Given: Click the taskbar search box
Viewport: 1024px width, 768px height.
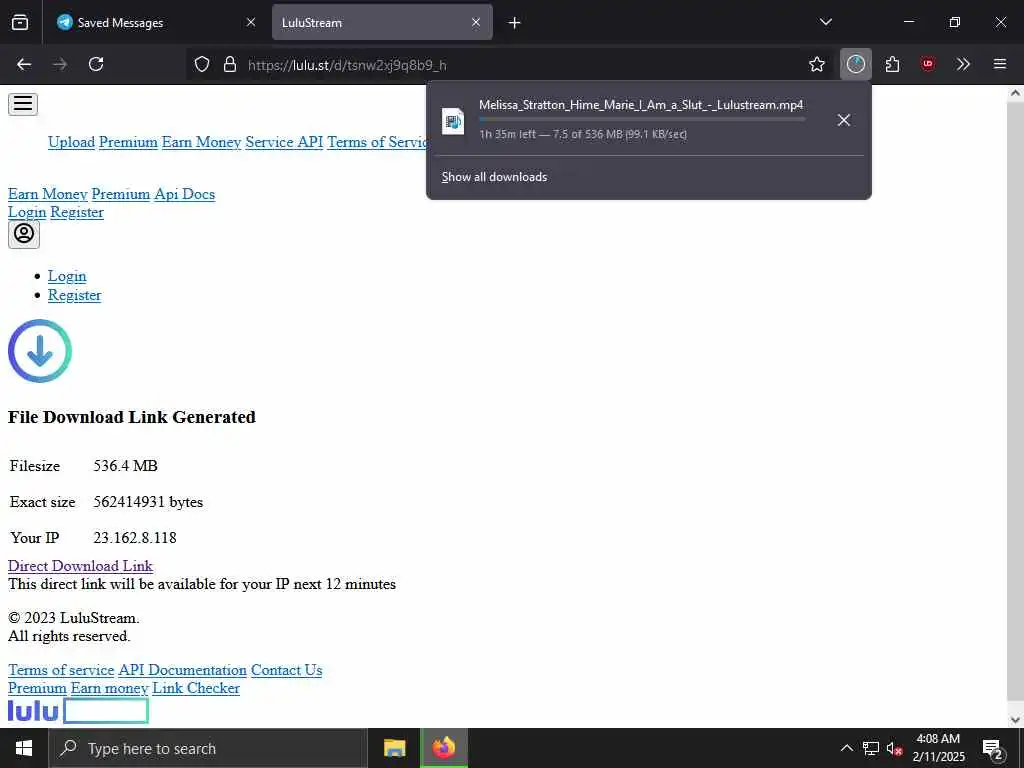Looking at the screenshot, I should (208, 748).
